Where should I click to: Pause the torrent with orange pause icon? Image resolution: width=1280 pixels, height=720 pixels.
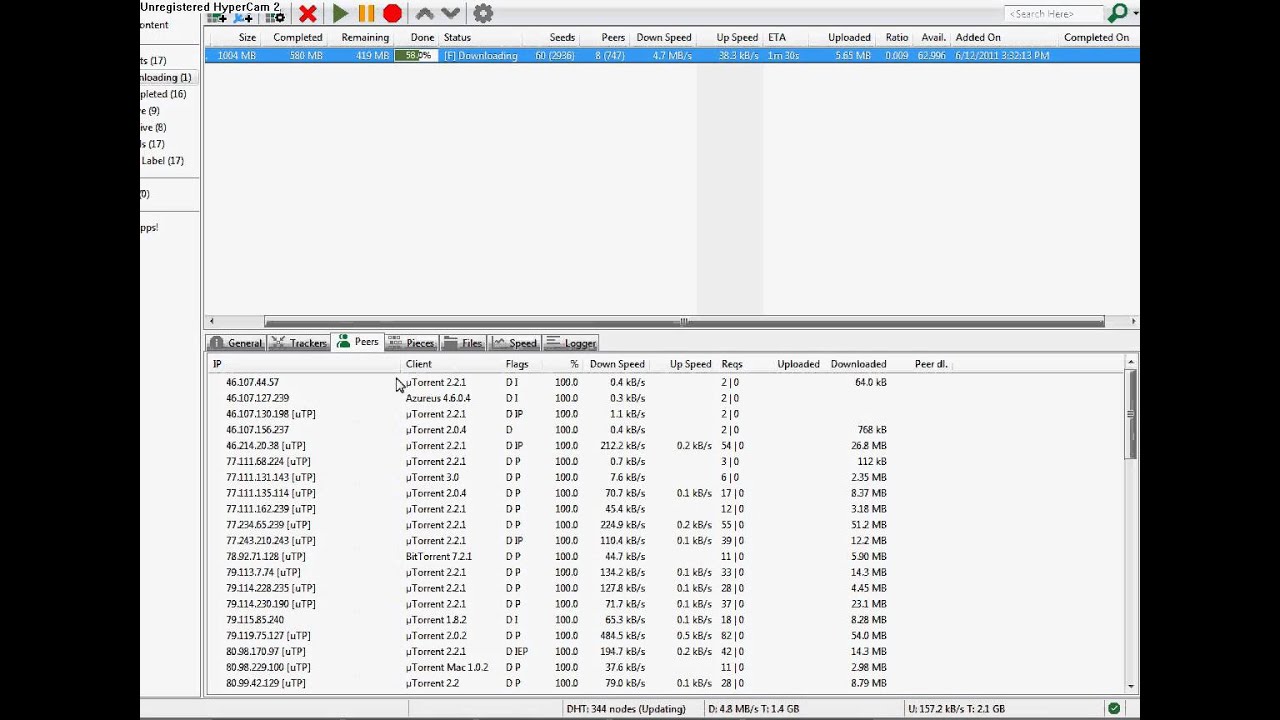(x=366, y=14)
